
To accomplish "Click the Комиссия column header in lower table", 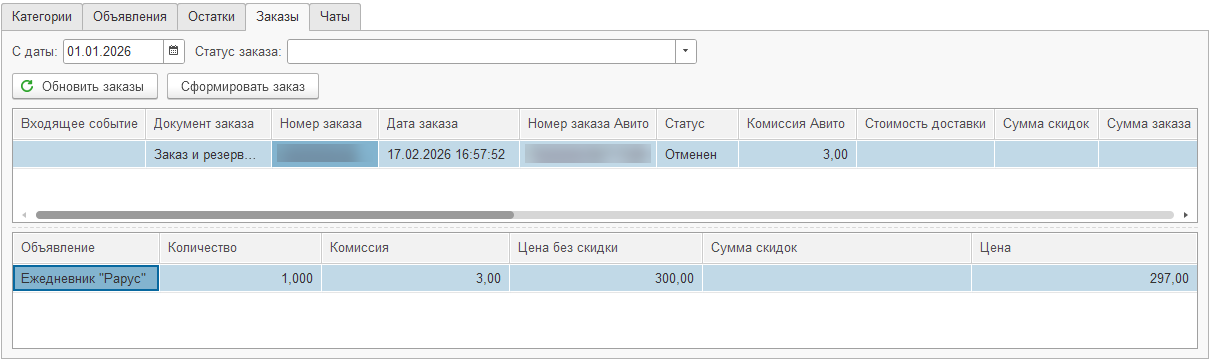I will (x=415, y=248).
